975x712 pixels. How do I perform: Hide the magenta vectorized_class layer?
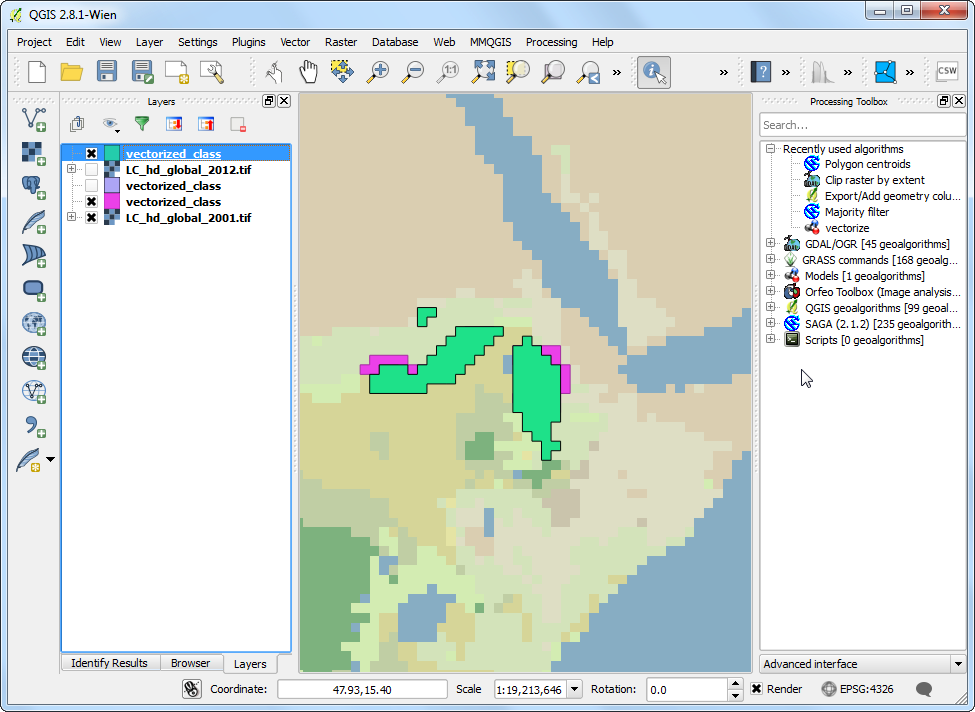coord(91,202)
